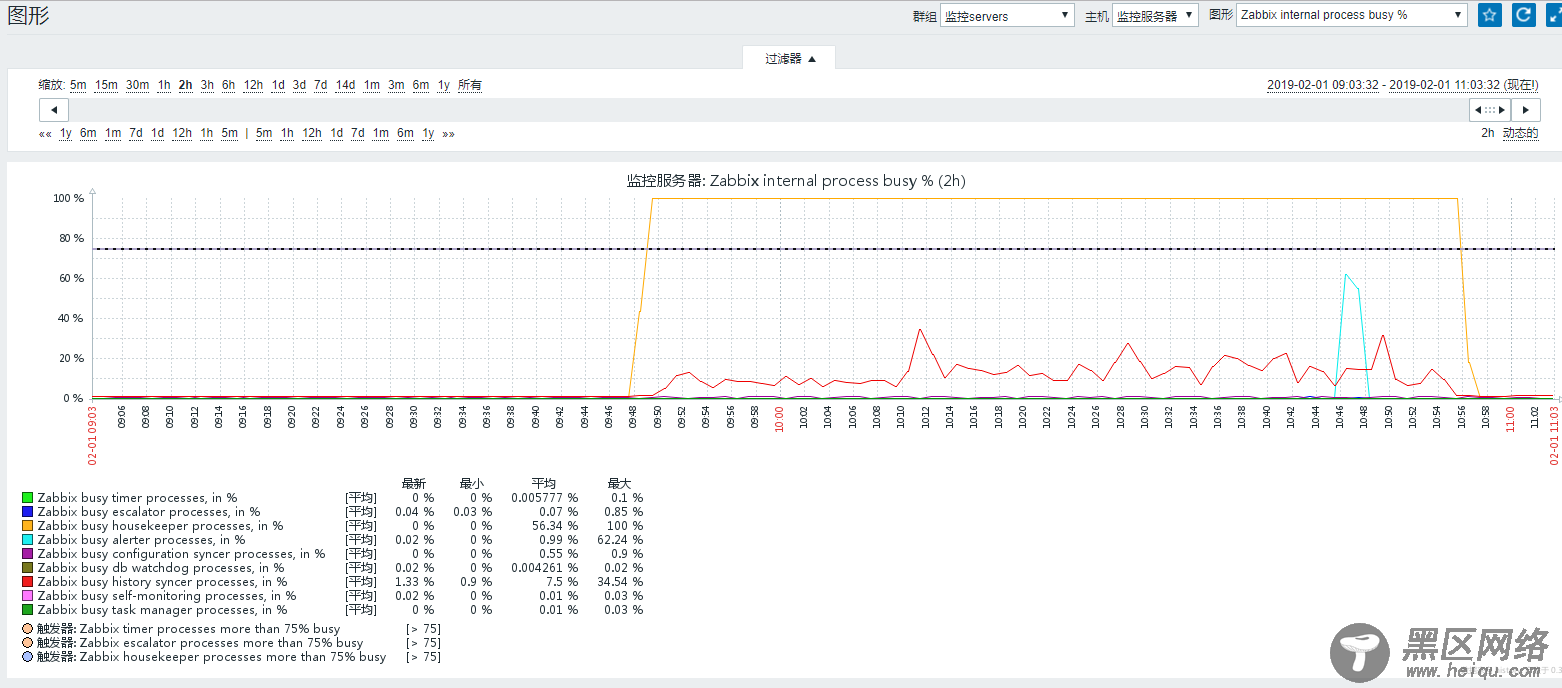This screenshot has height=688, width=1562.
Task: Click the single right arrow scrollbar button
Action: pyautogui.click(x=1525, y=110)
